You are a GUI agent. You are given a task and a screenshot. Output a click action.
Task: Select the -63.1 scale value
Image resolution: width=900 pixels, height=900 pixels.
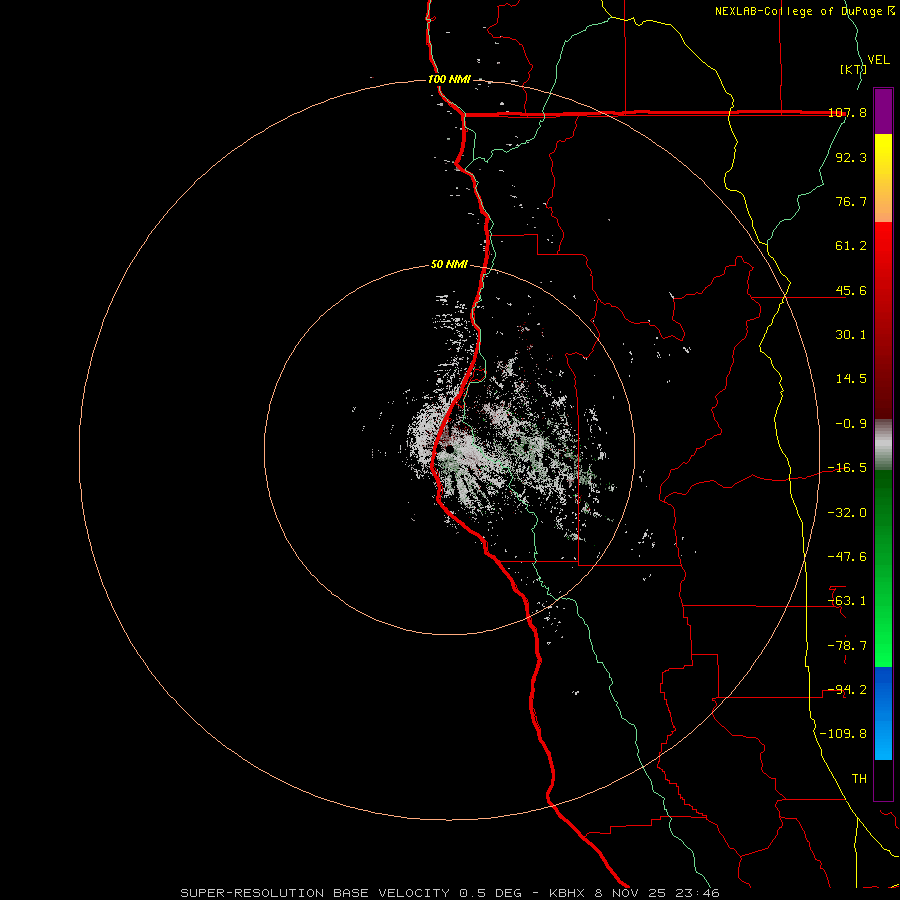[847, 601]
